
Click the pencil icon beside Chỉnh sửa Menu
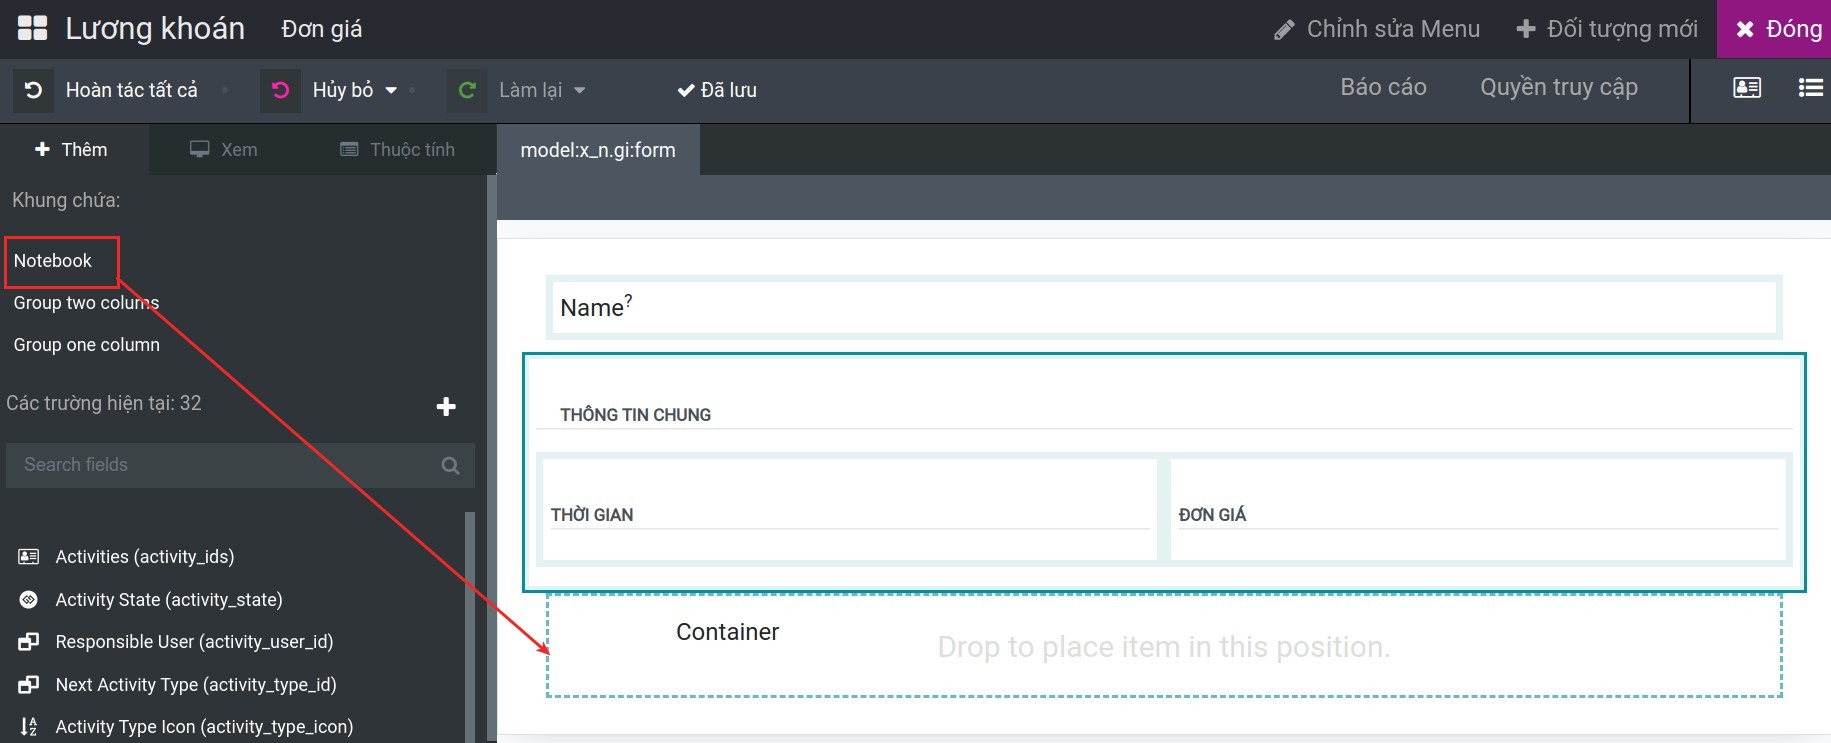coord(1284,30)
